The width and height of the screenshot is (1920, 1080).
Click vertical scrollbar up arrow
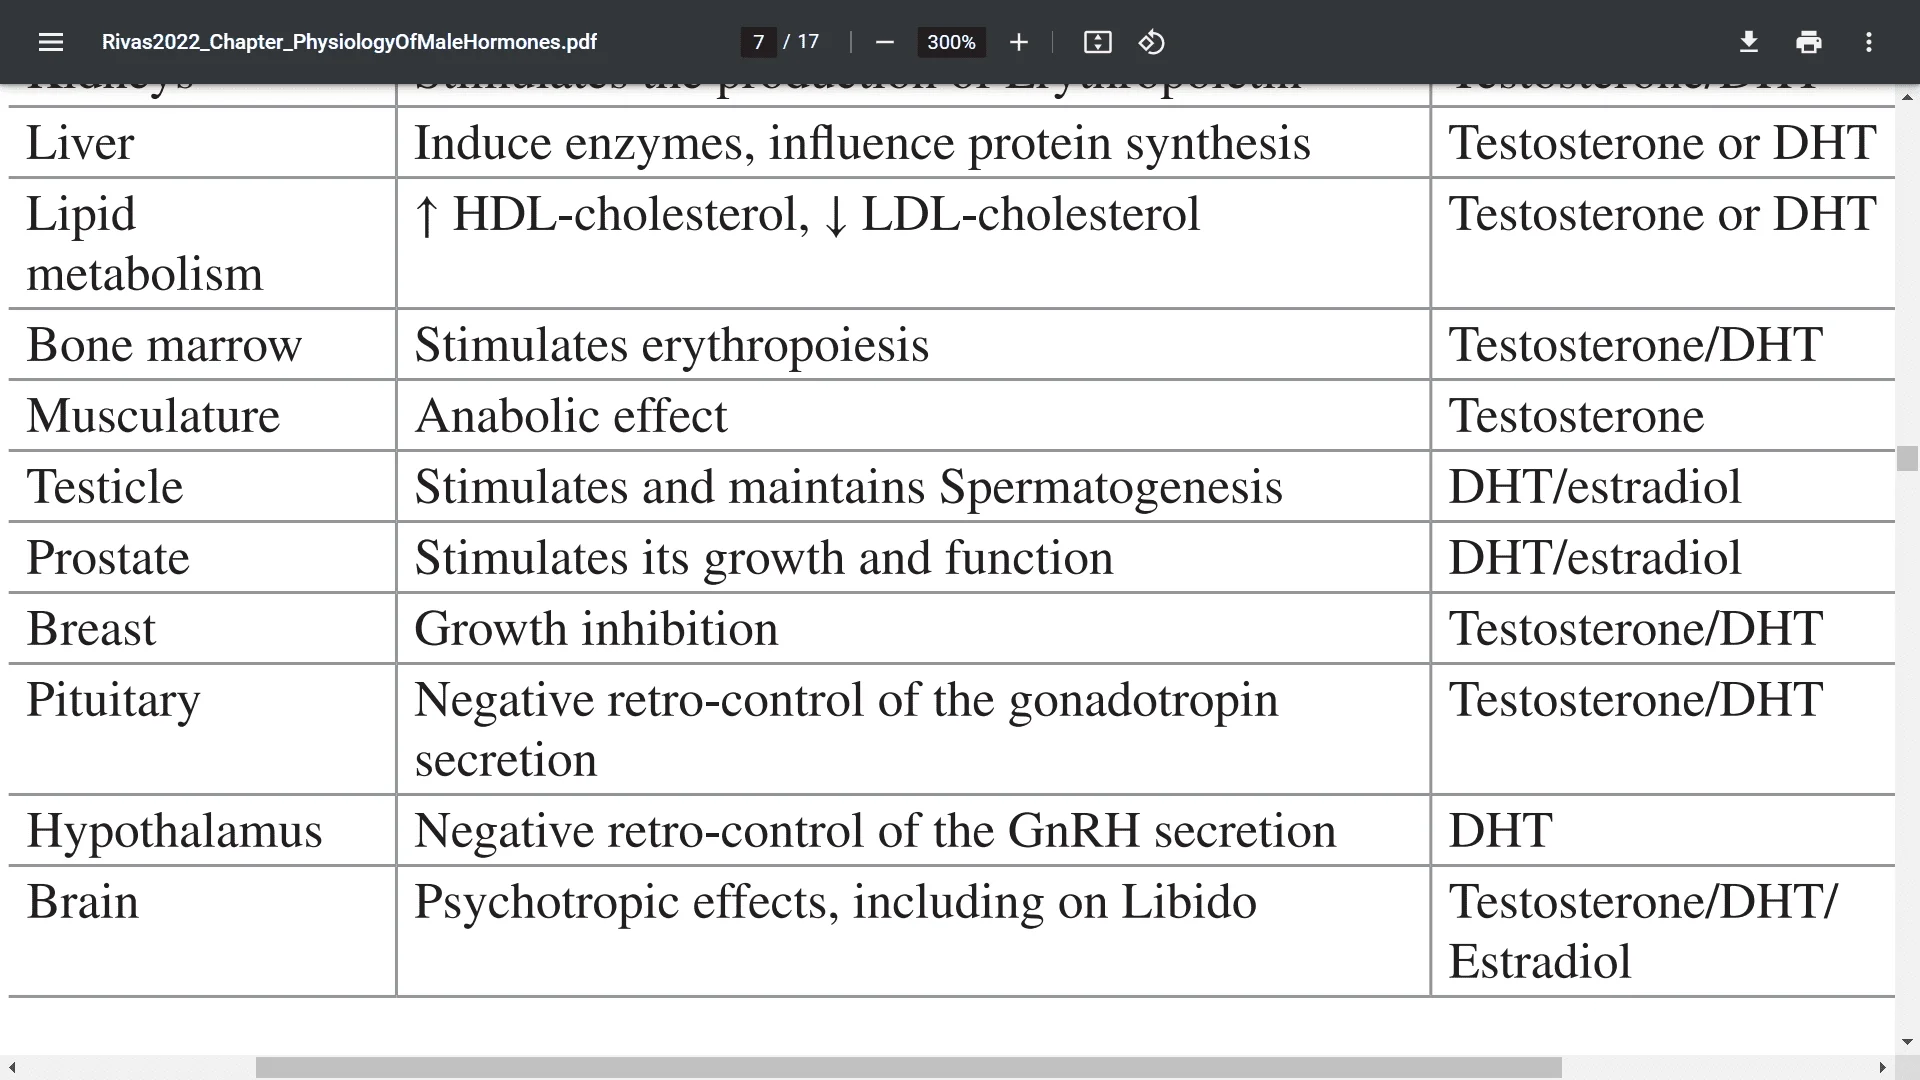coord(1907,97)
